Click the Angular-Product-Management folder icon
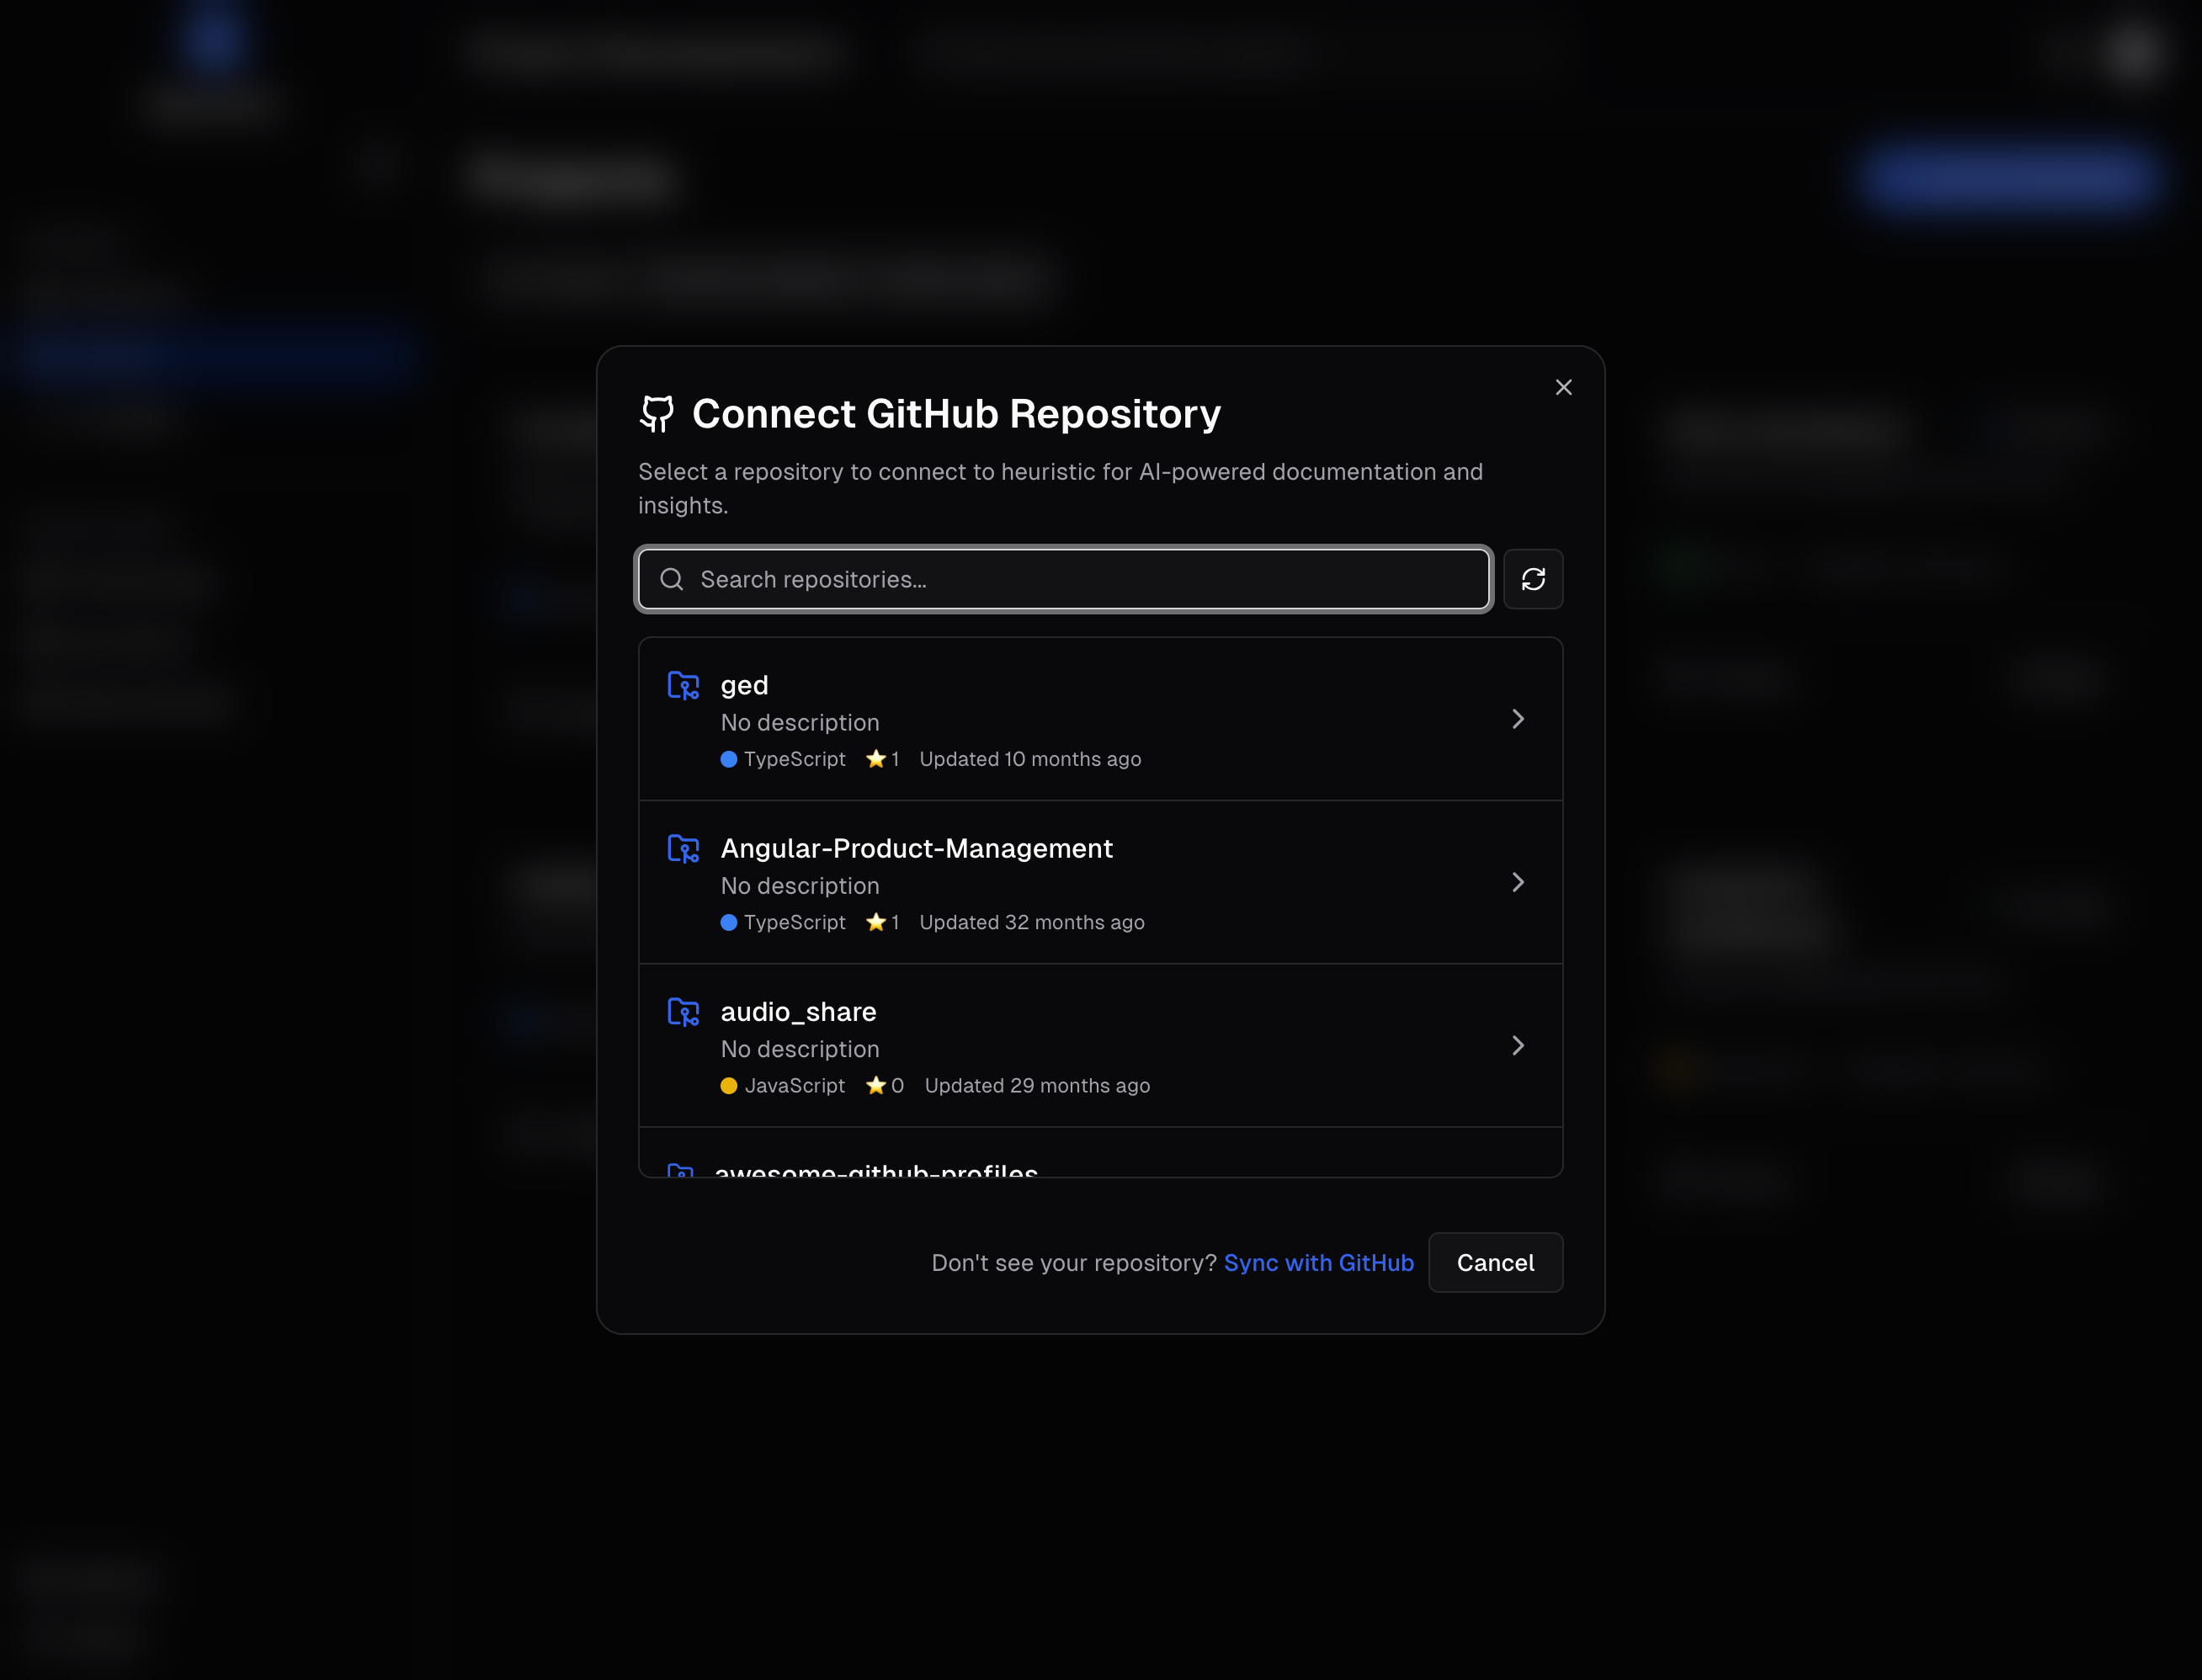2202x1680 pixels. coord(683,849)
